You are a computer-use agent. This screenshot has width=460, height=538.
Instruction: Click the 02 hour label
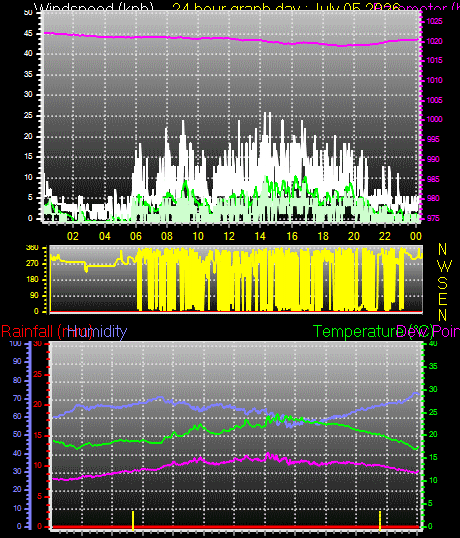coord(73,236)
